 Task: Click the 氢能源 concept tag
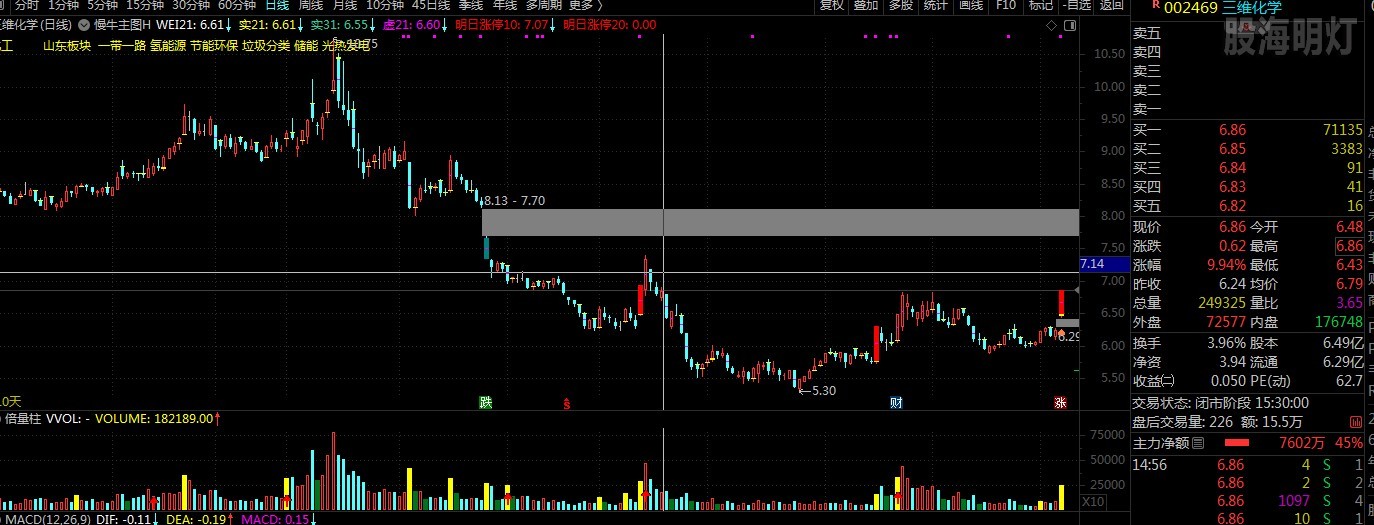(168, 45)
